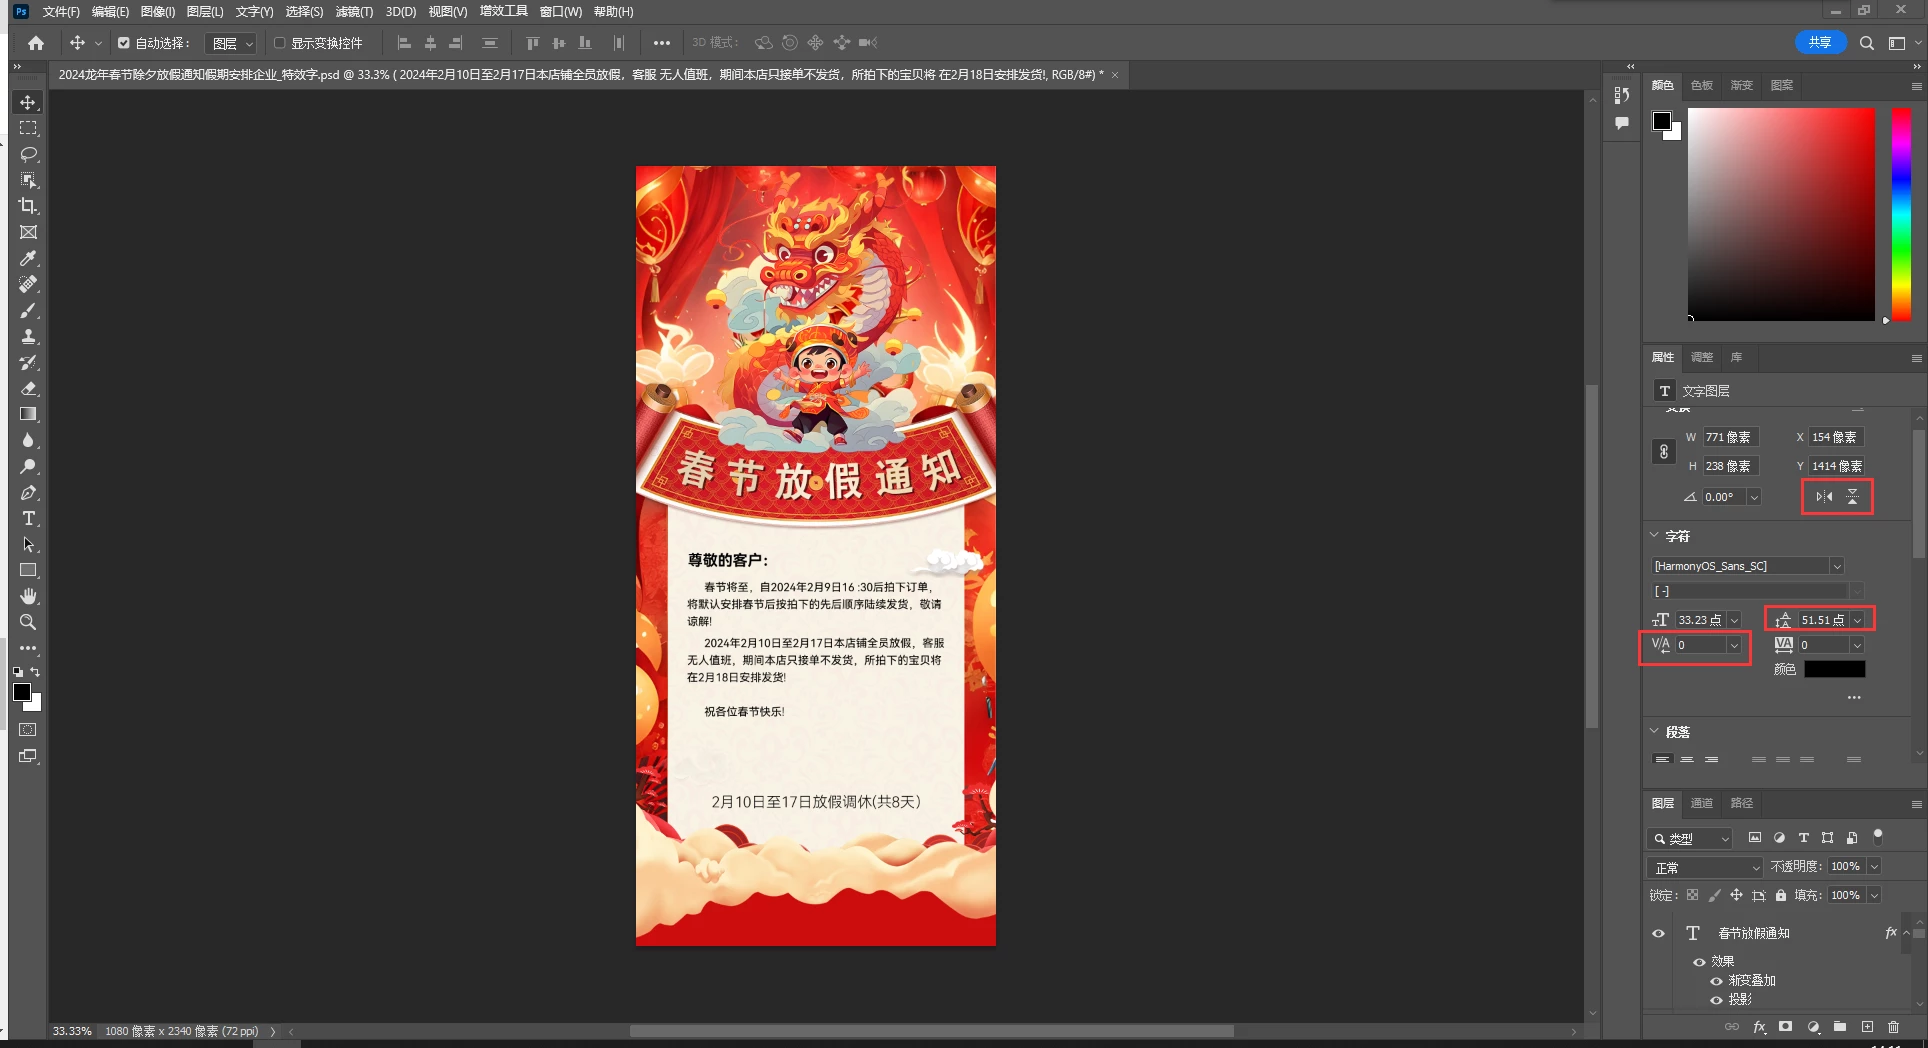
Task: Toggle lock all layer icon
Action: (x=1781, y=895)
